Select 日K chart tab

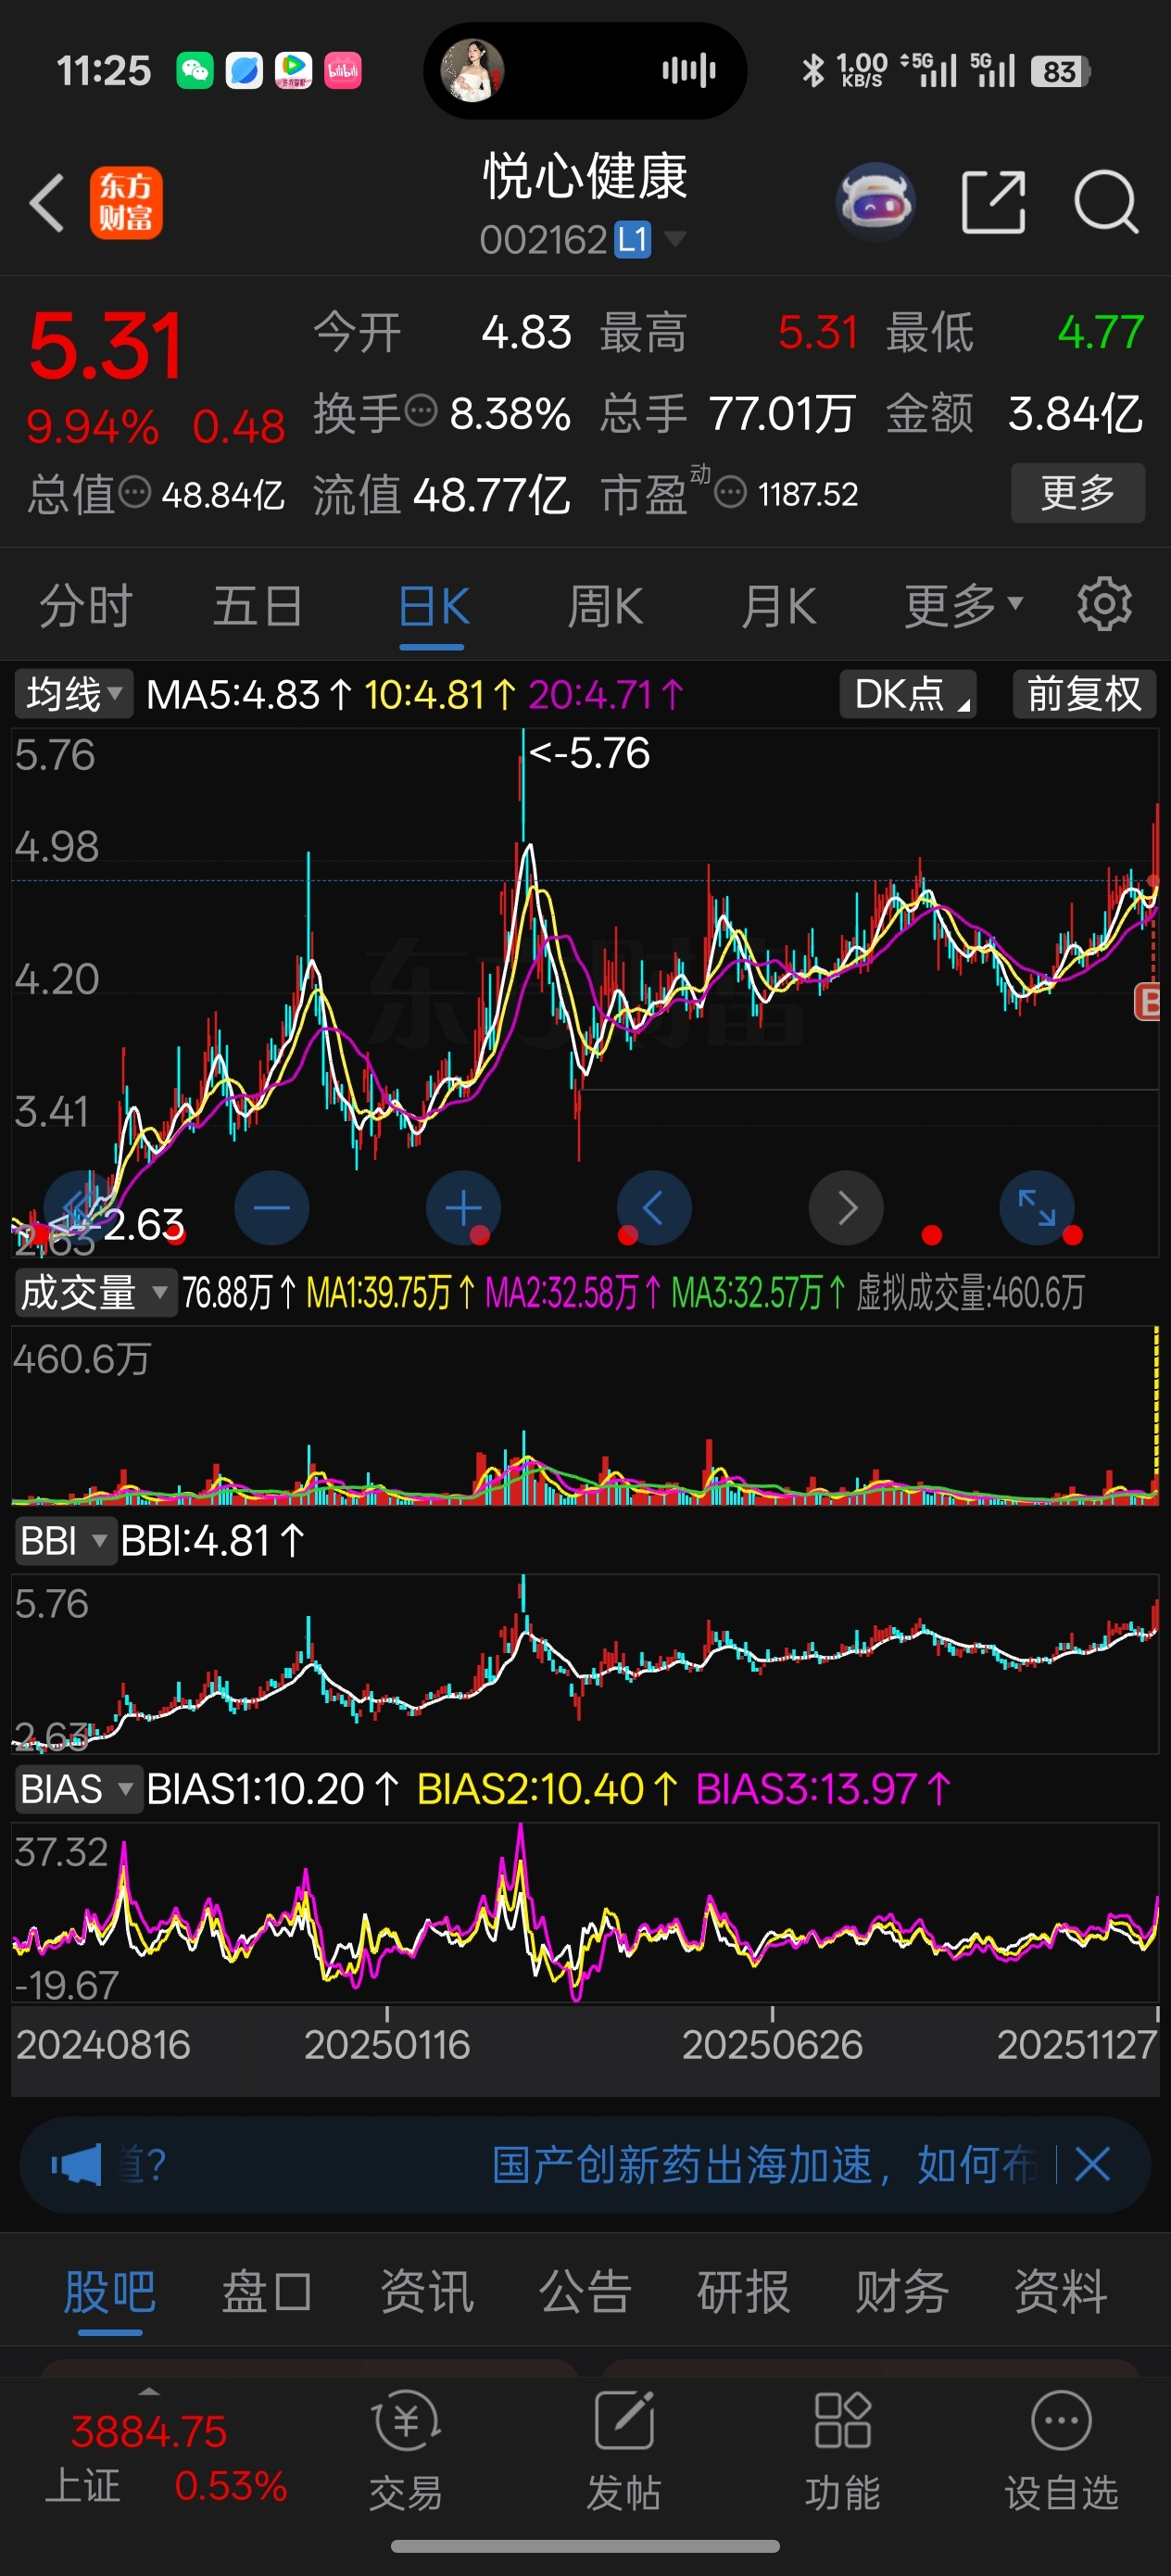pyautogui.click(x=432, y=605)
